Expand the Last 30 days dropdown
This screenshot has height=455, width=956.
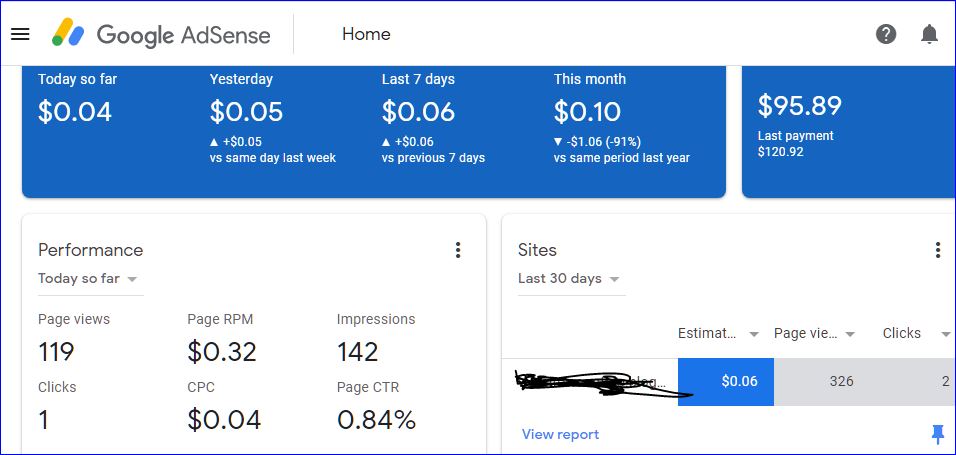[x=571, y=279]
